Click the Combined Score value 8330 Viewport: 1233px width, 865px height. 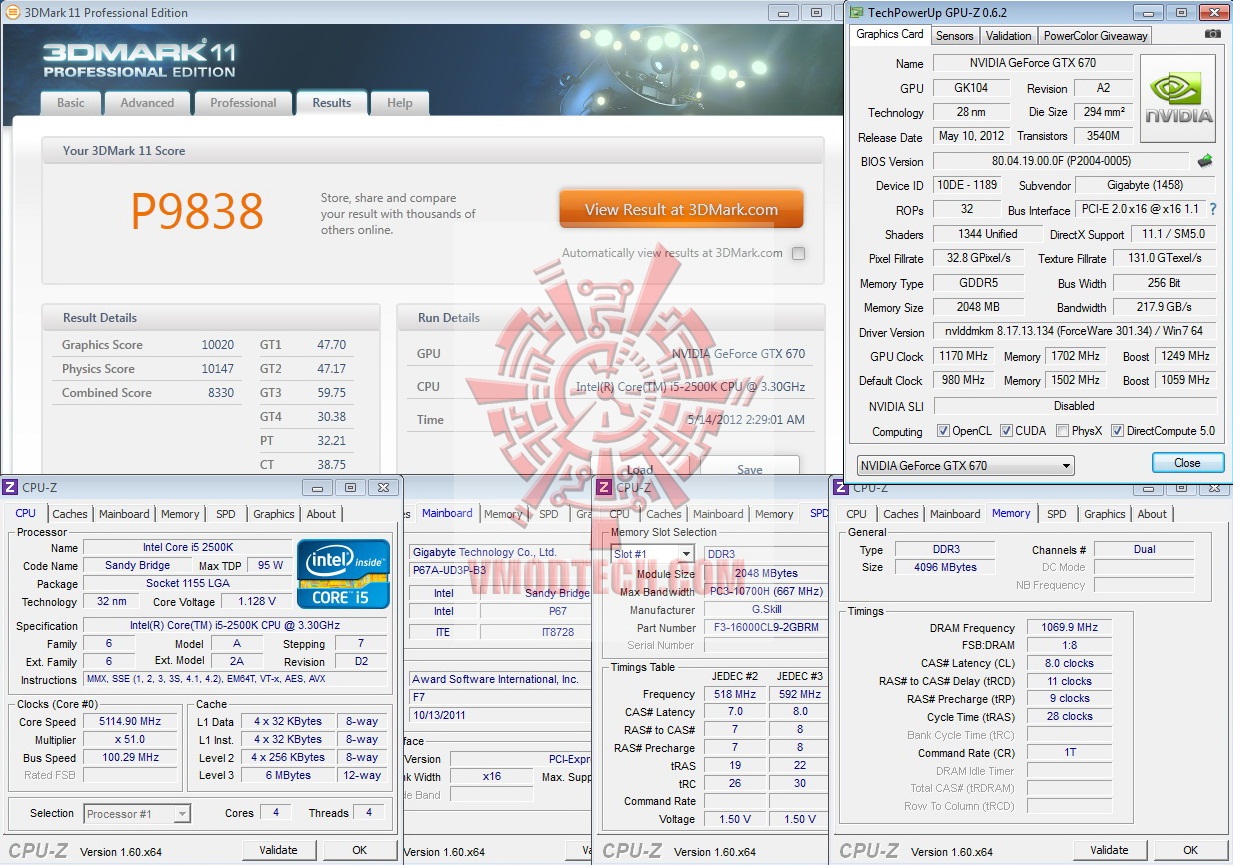coord(220,393)
